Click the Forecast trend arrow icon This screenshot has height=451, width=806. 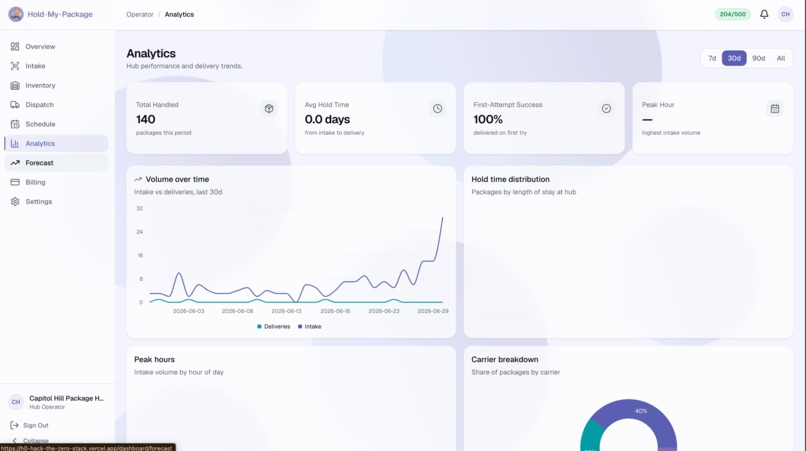(x=15, y=163)
